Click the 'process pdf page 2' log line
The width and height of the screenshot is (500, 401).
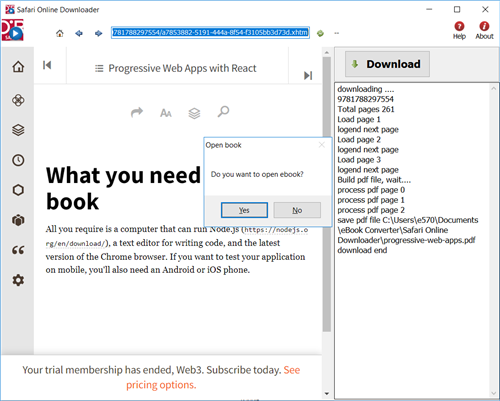[371, 210]
